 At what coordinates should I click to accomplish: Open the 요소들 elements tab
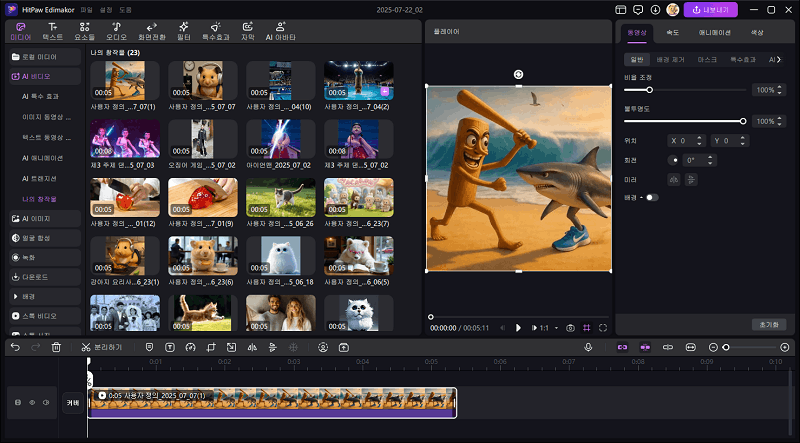pos(85,31)
